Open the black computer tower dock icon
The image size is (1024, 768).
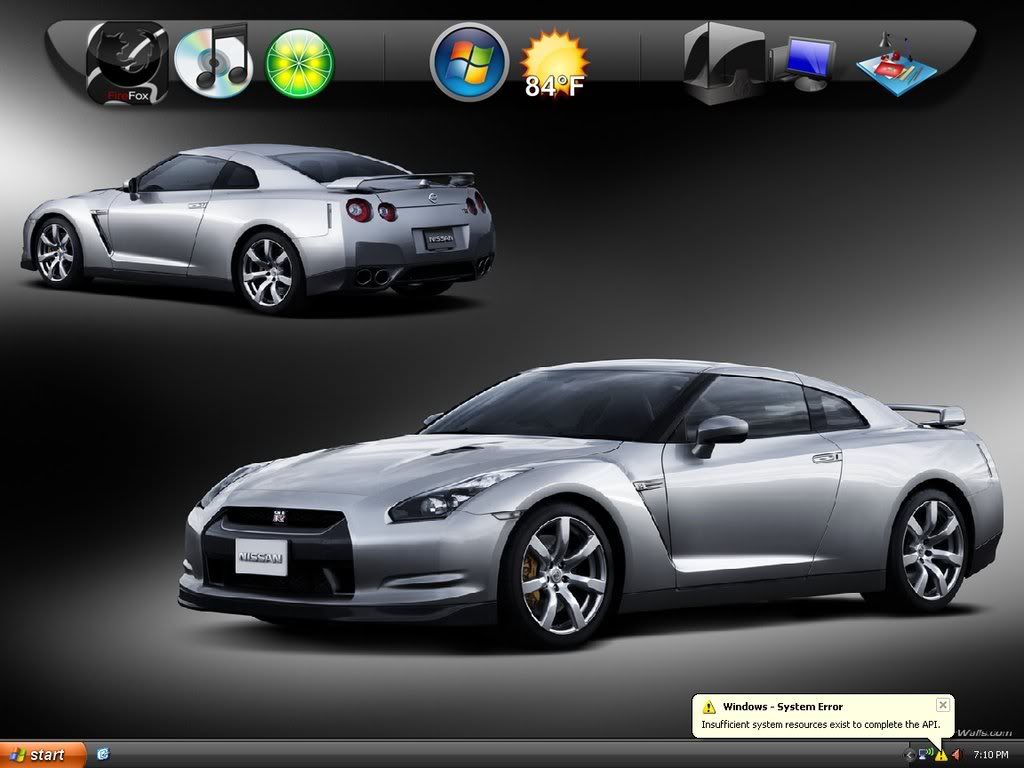pyautogui.click(x=723, y=63)
